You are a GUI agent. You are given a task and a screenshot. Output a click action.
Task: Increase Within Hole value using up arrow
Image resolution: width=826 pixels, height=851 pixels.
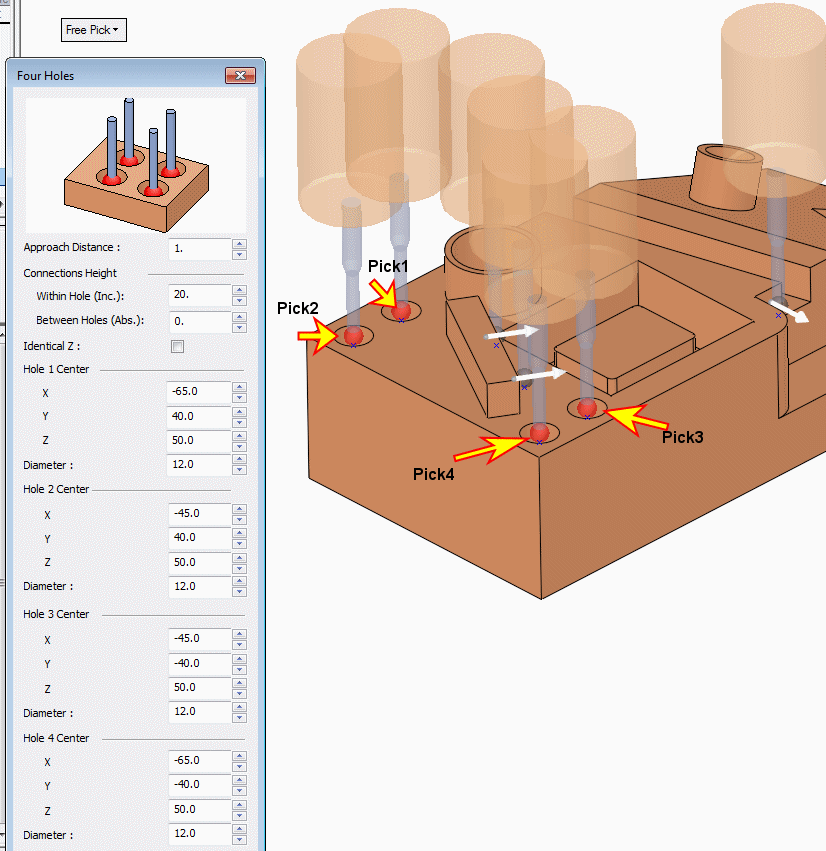(x=239, y=291)
